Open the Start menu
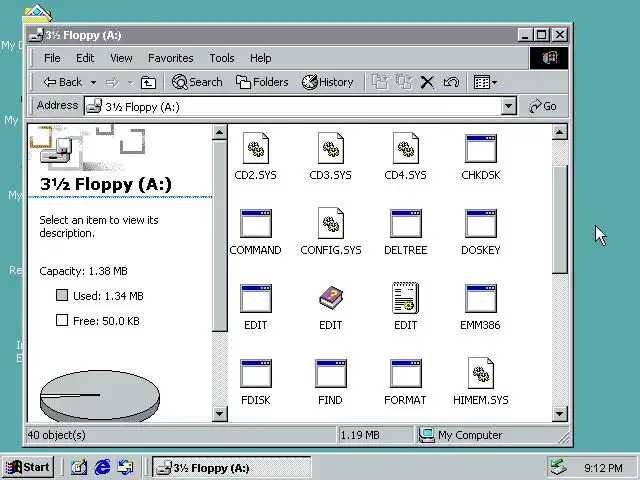The height and width of the screenshot is (480, 640). 27,467
